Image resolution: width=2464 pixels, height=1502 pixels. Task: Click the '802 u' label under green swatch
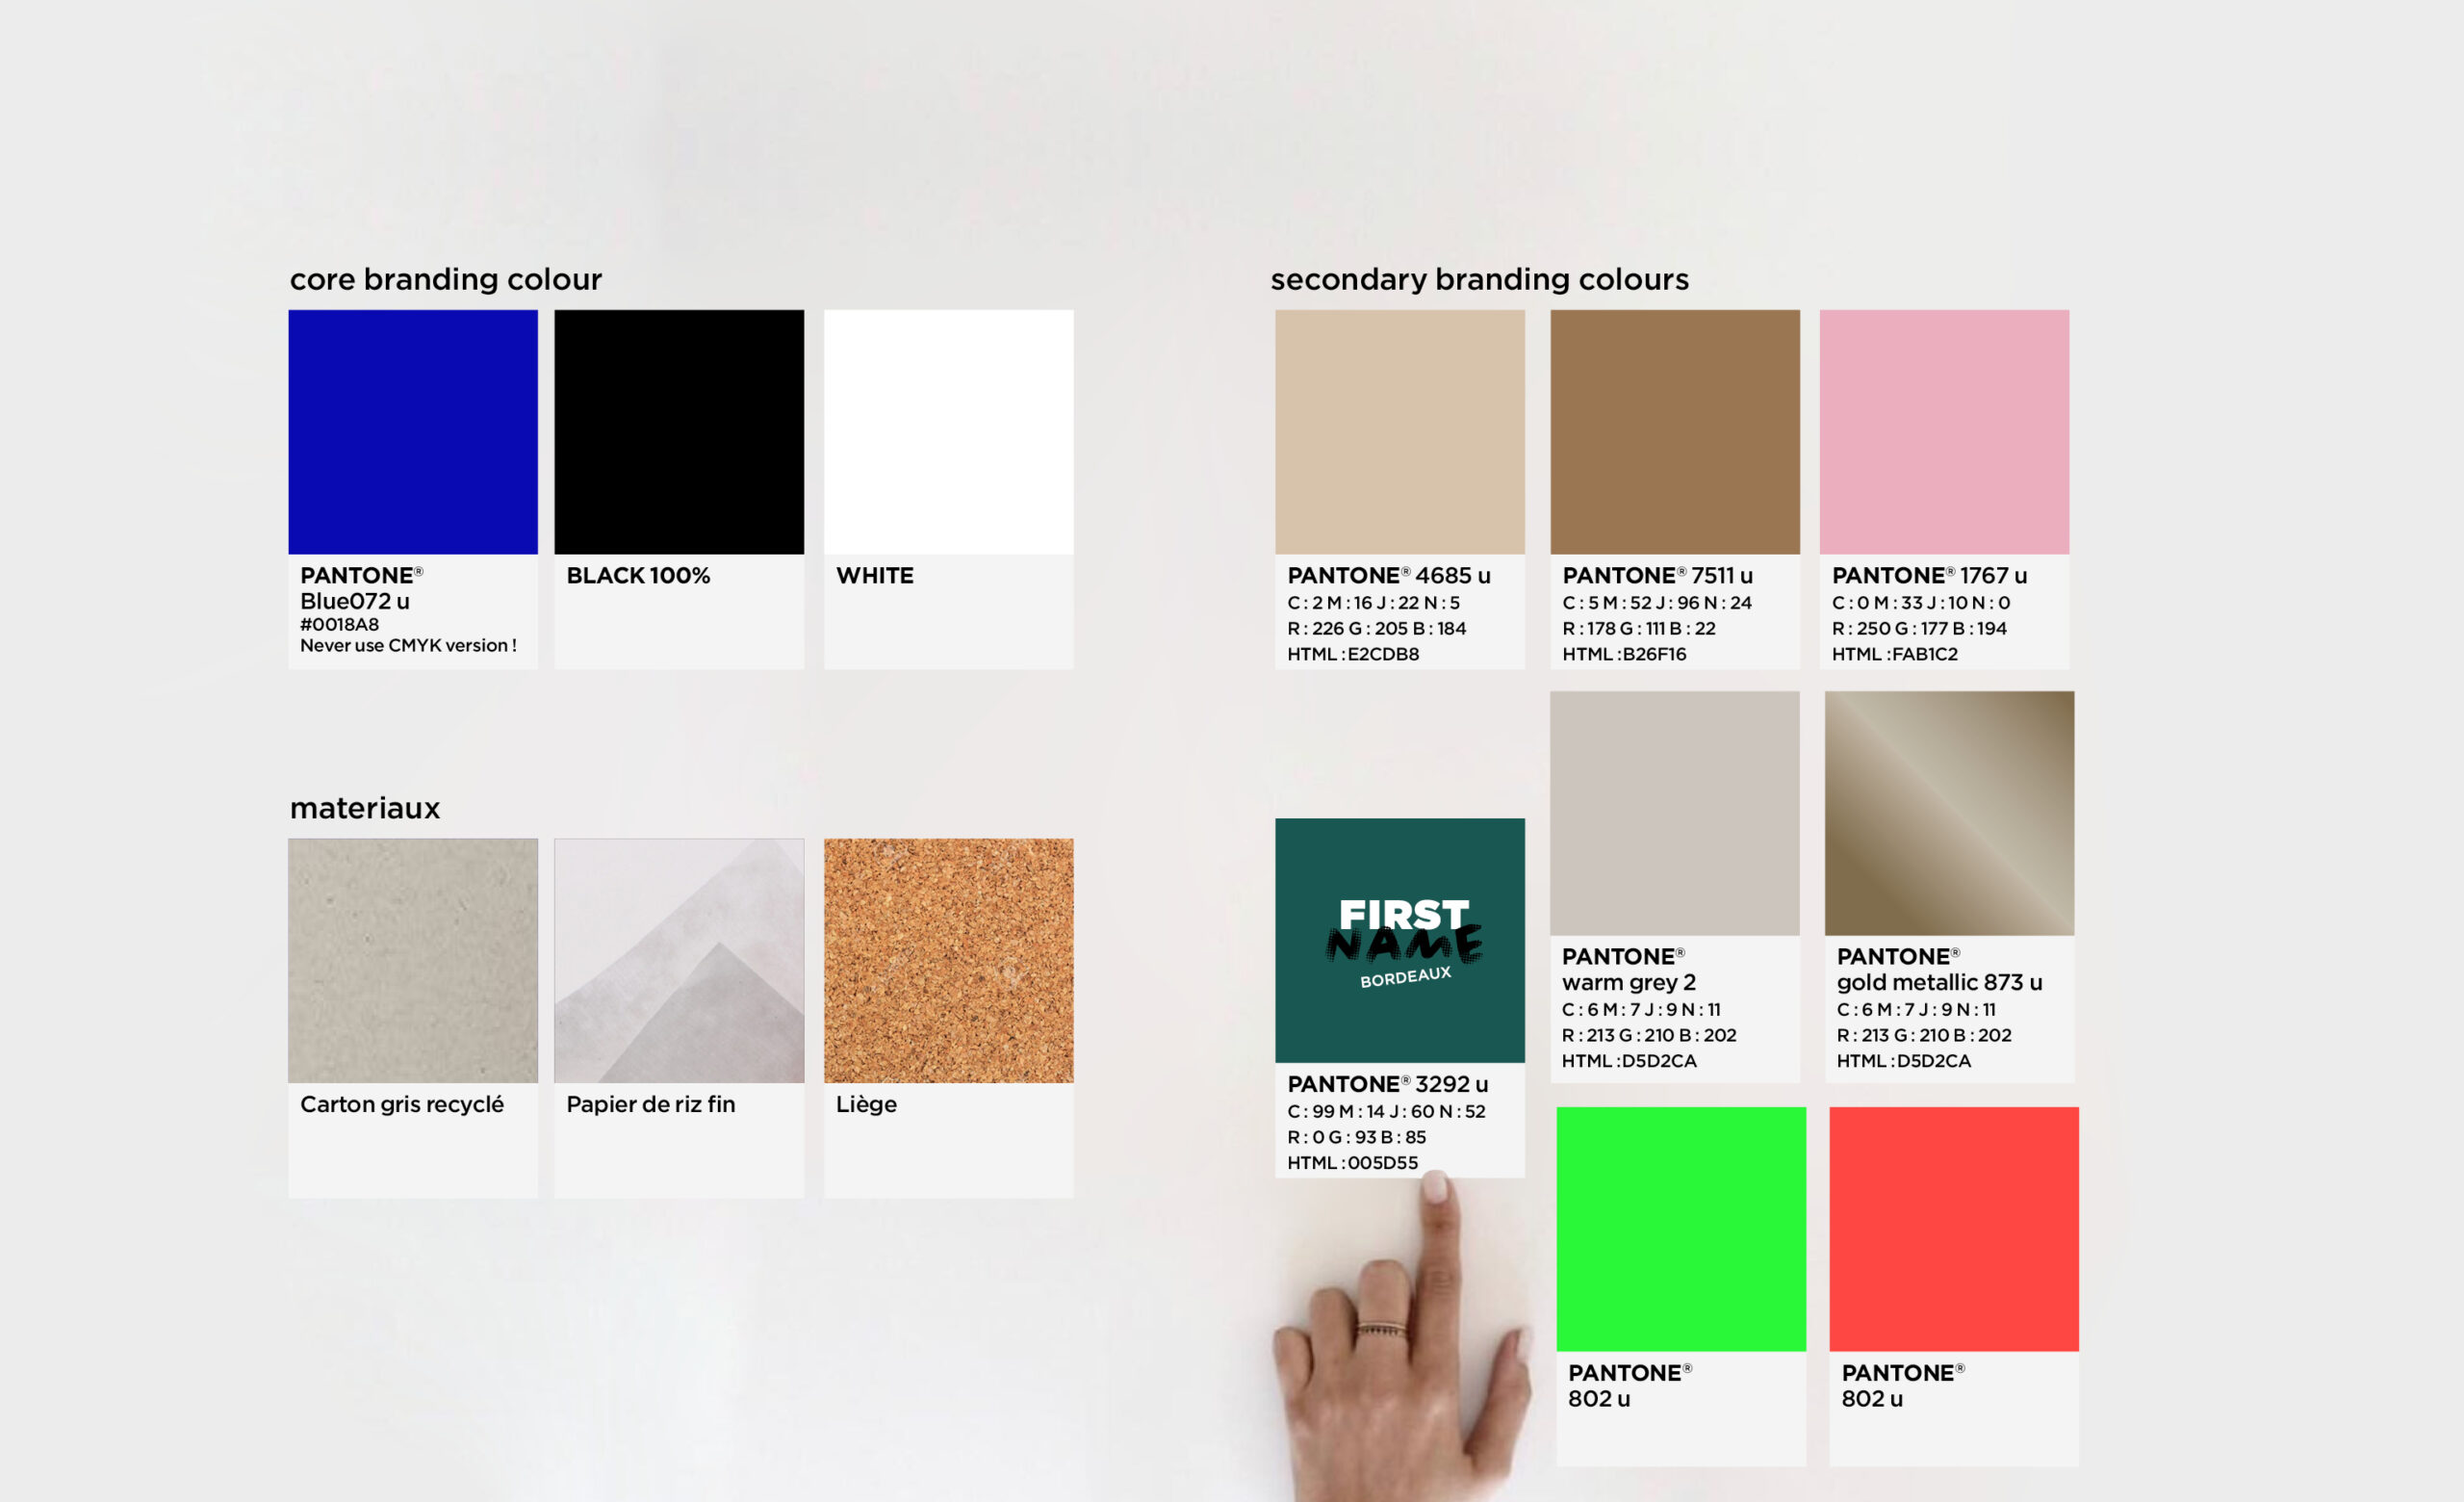click(1599, 1399)
